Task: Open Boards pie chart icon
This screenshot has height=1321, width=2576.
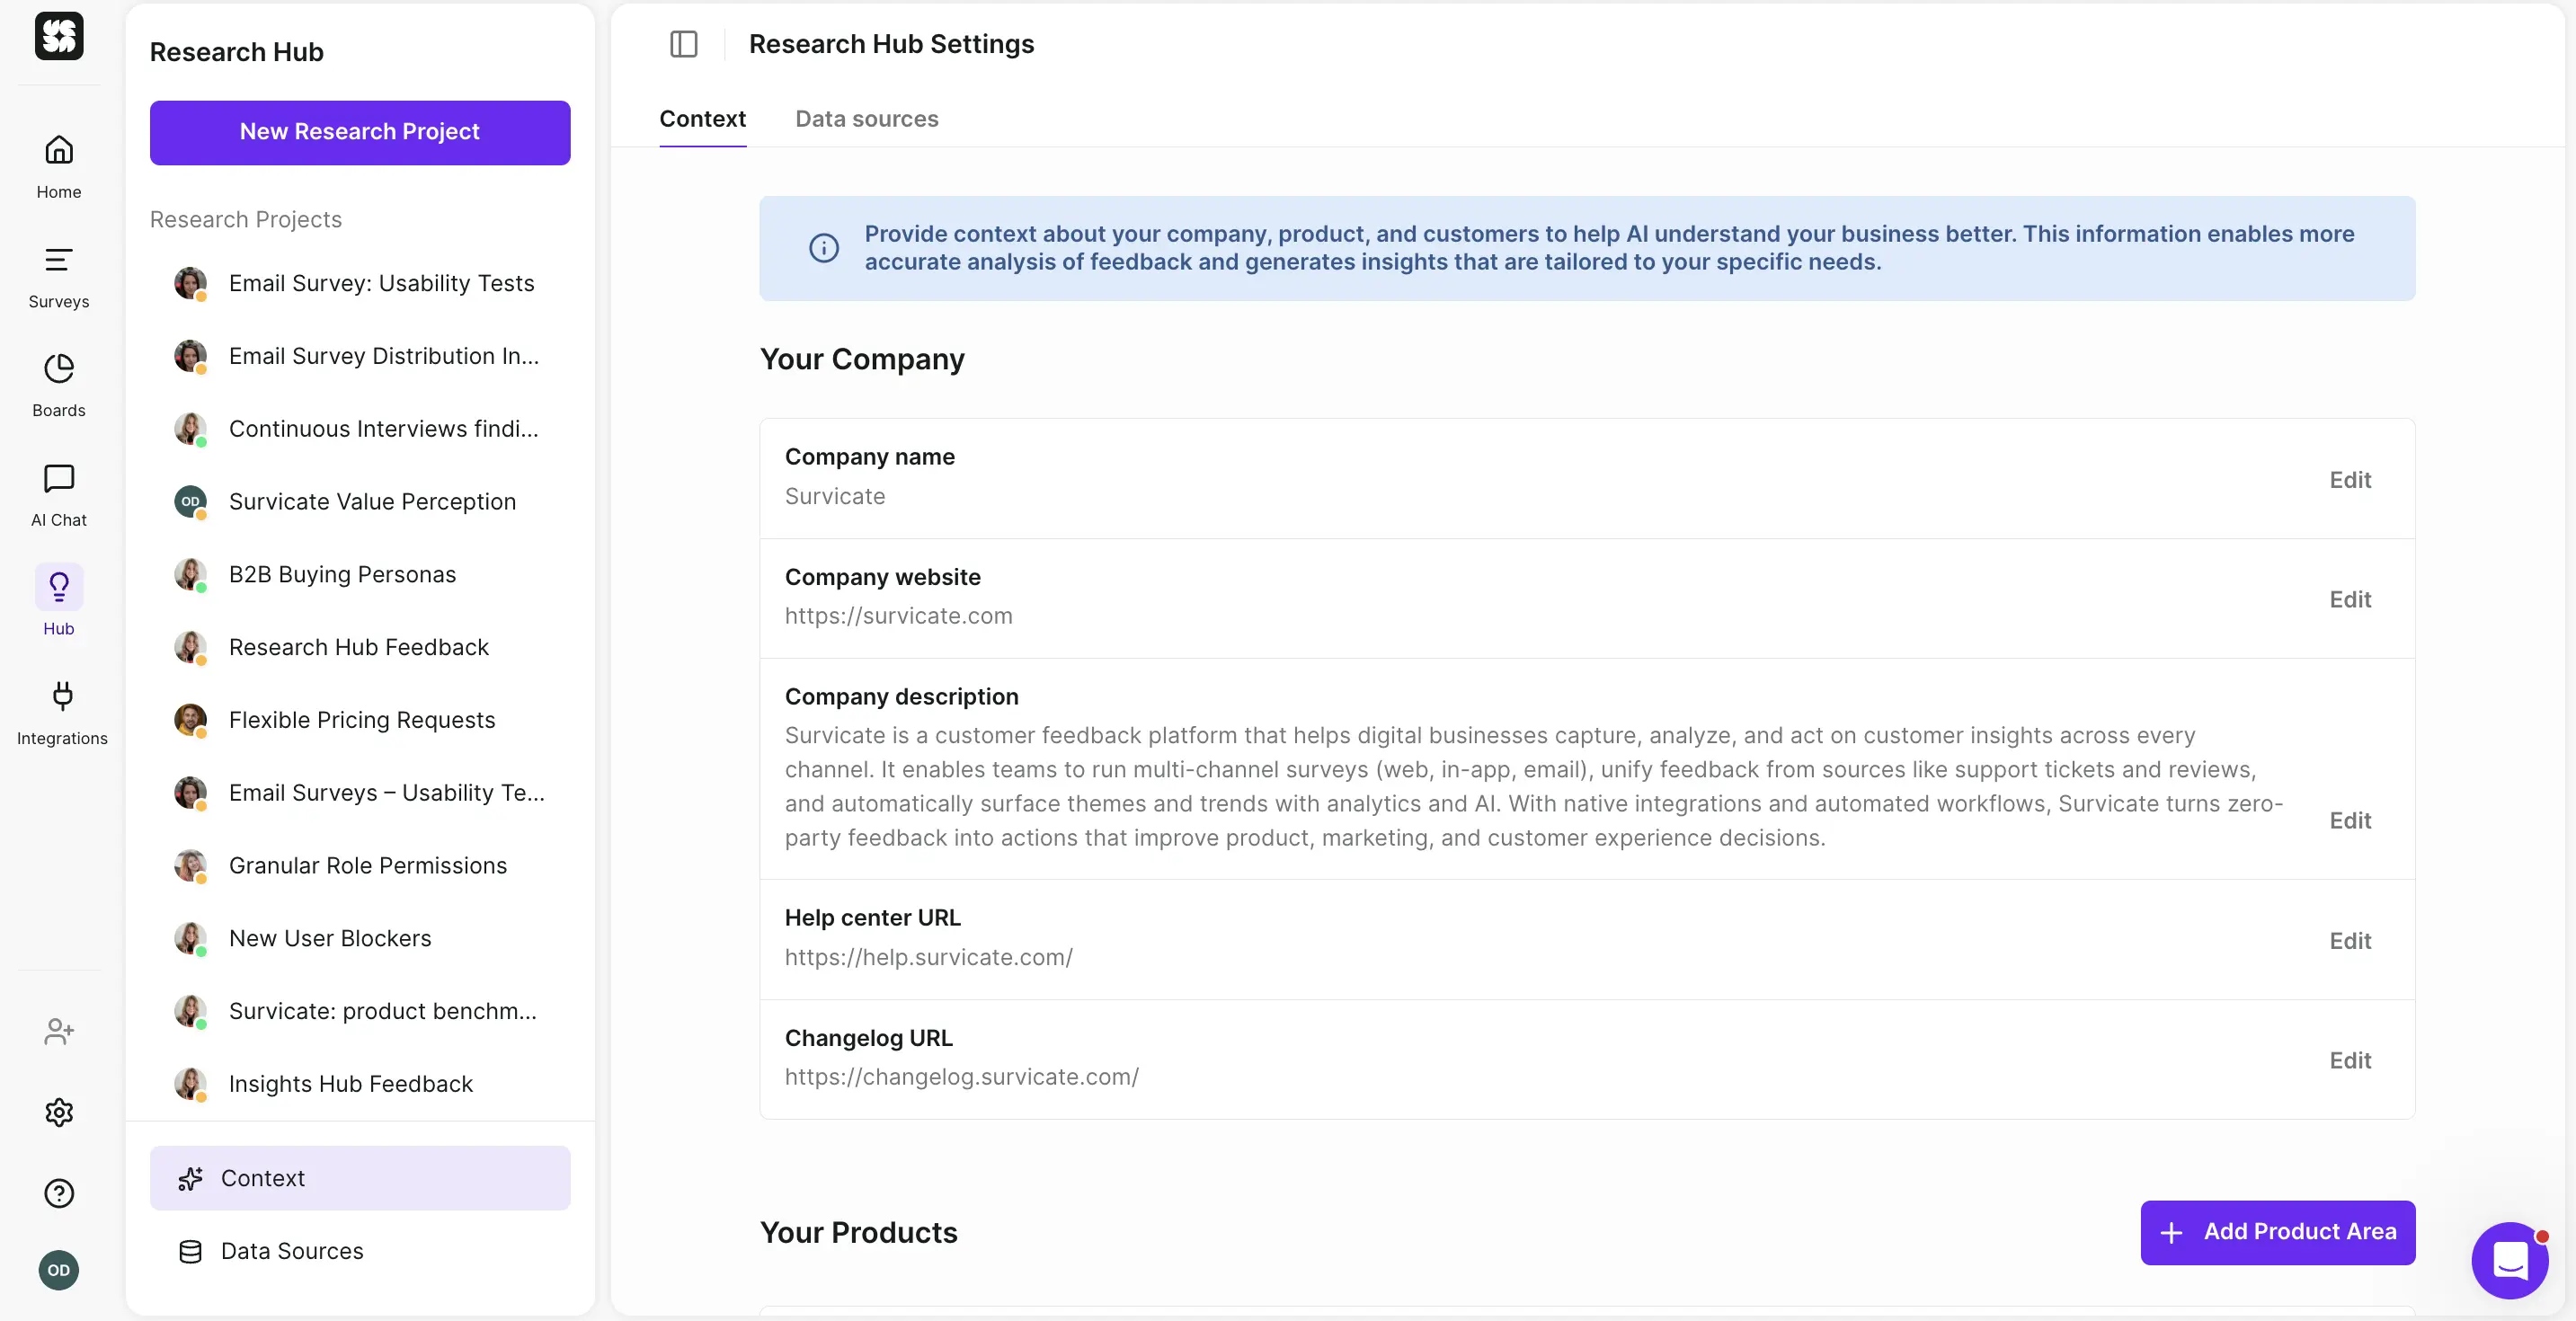Action: click(x=59, y=369)
